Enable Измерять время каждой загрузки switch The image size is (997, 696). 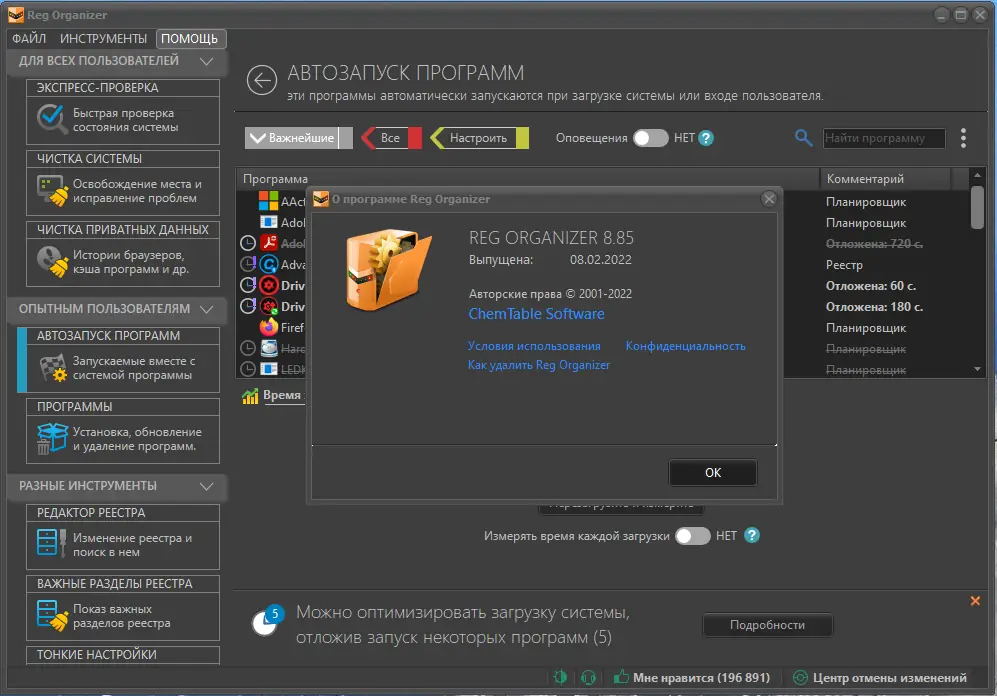pyautogui.click(x=690, y=536)
